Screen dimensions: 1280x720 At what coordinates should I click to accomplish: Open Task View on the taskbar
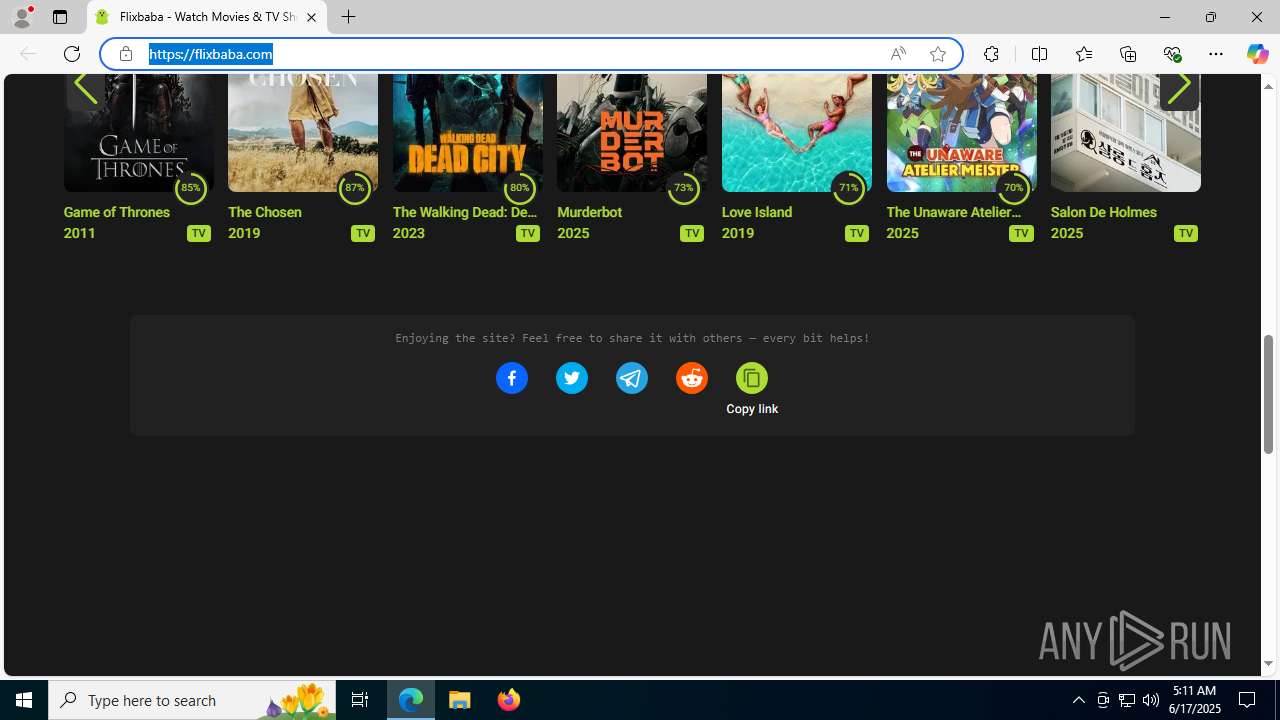click(360, 700)
